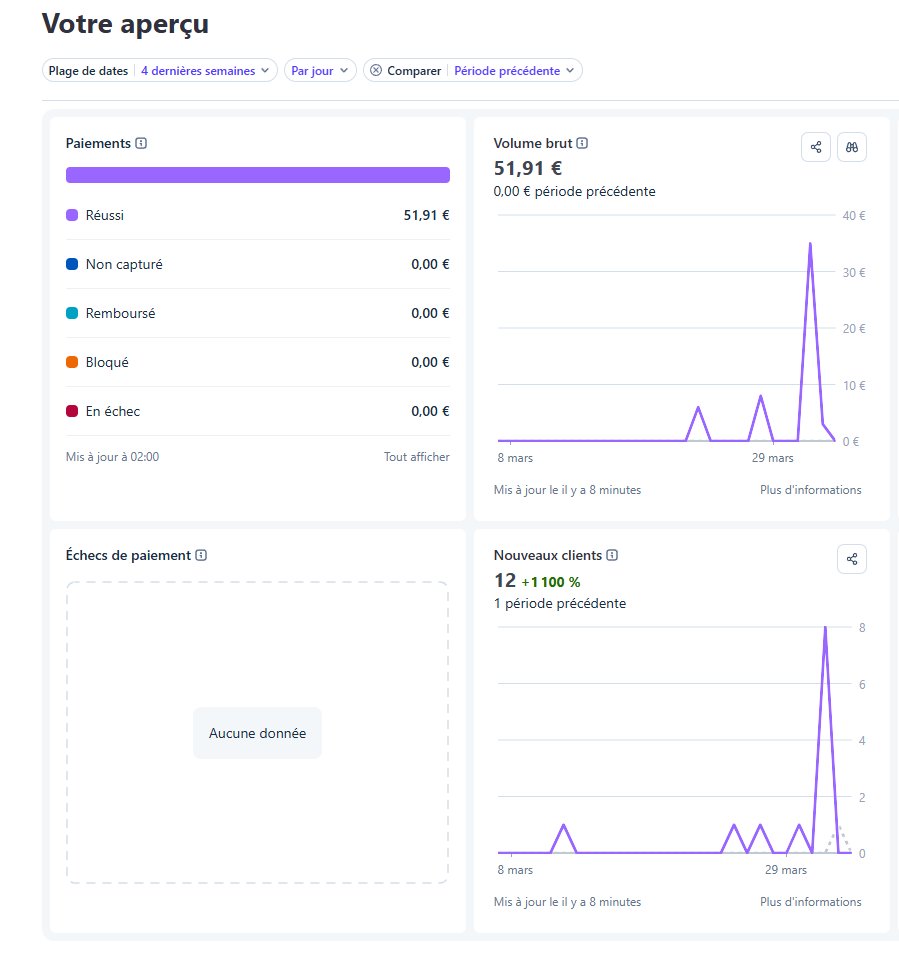Select the En échec row label
899x975 pixels.
(113, 411)
